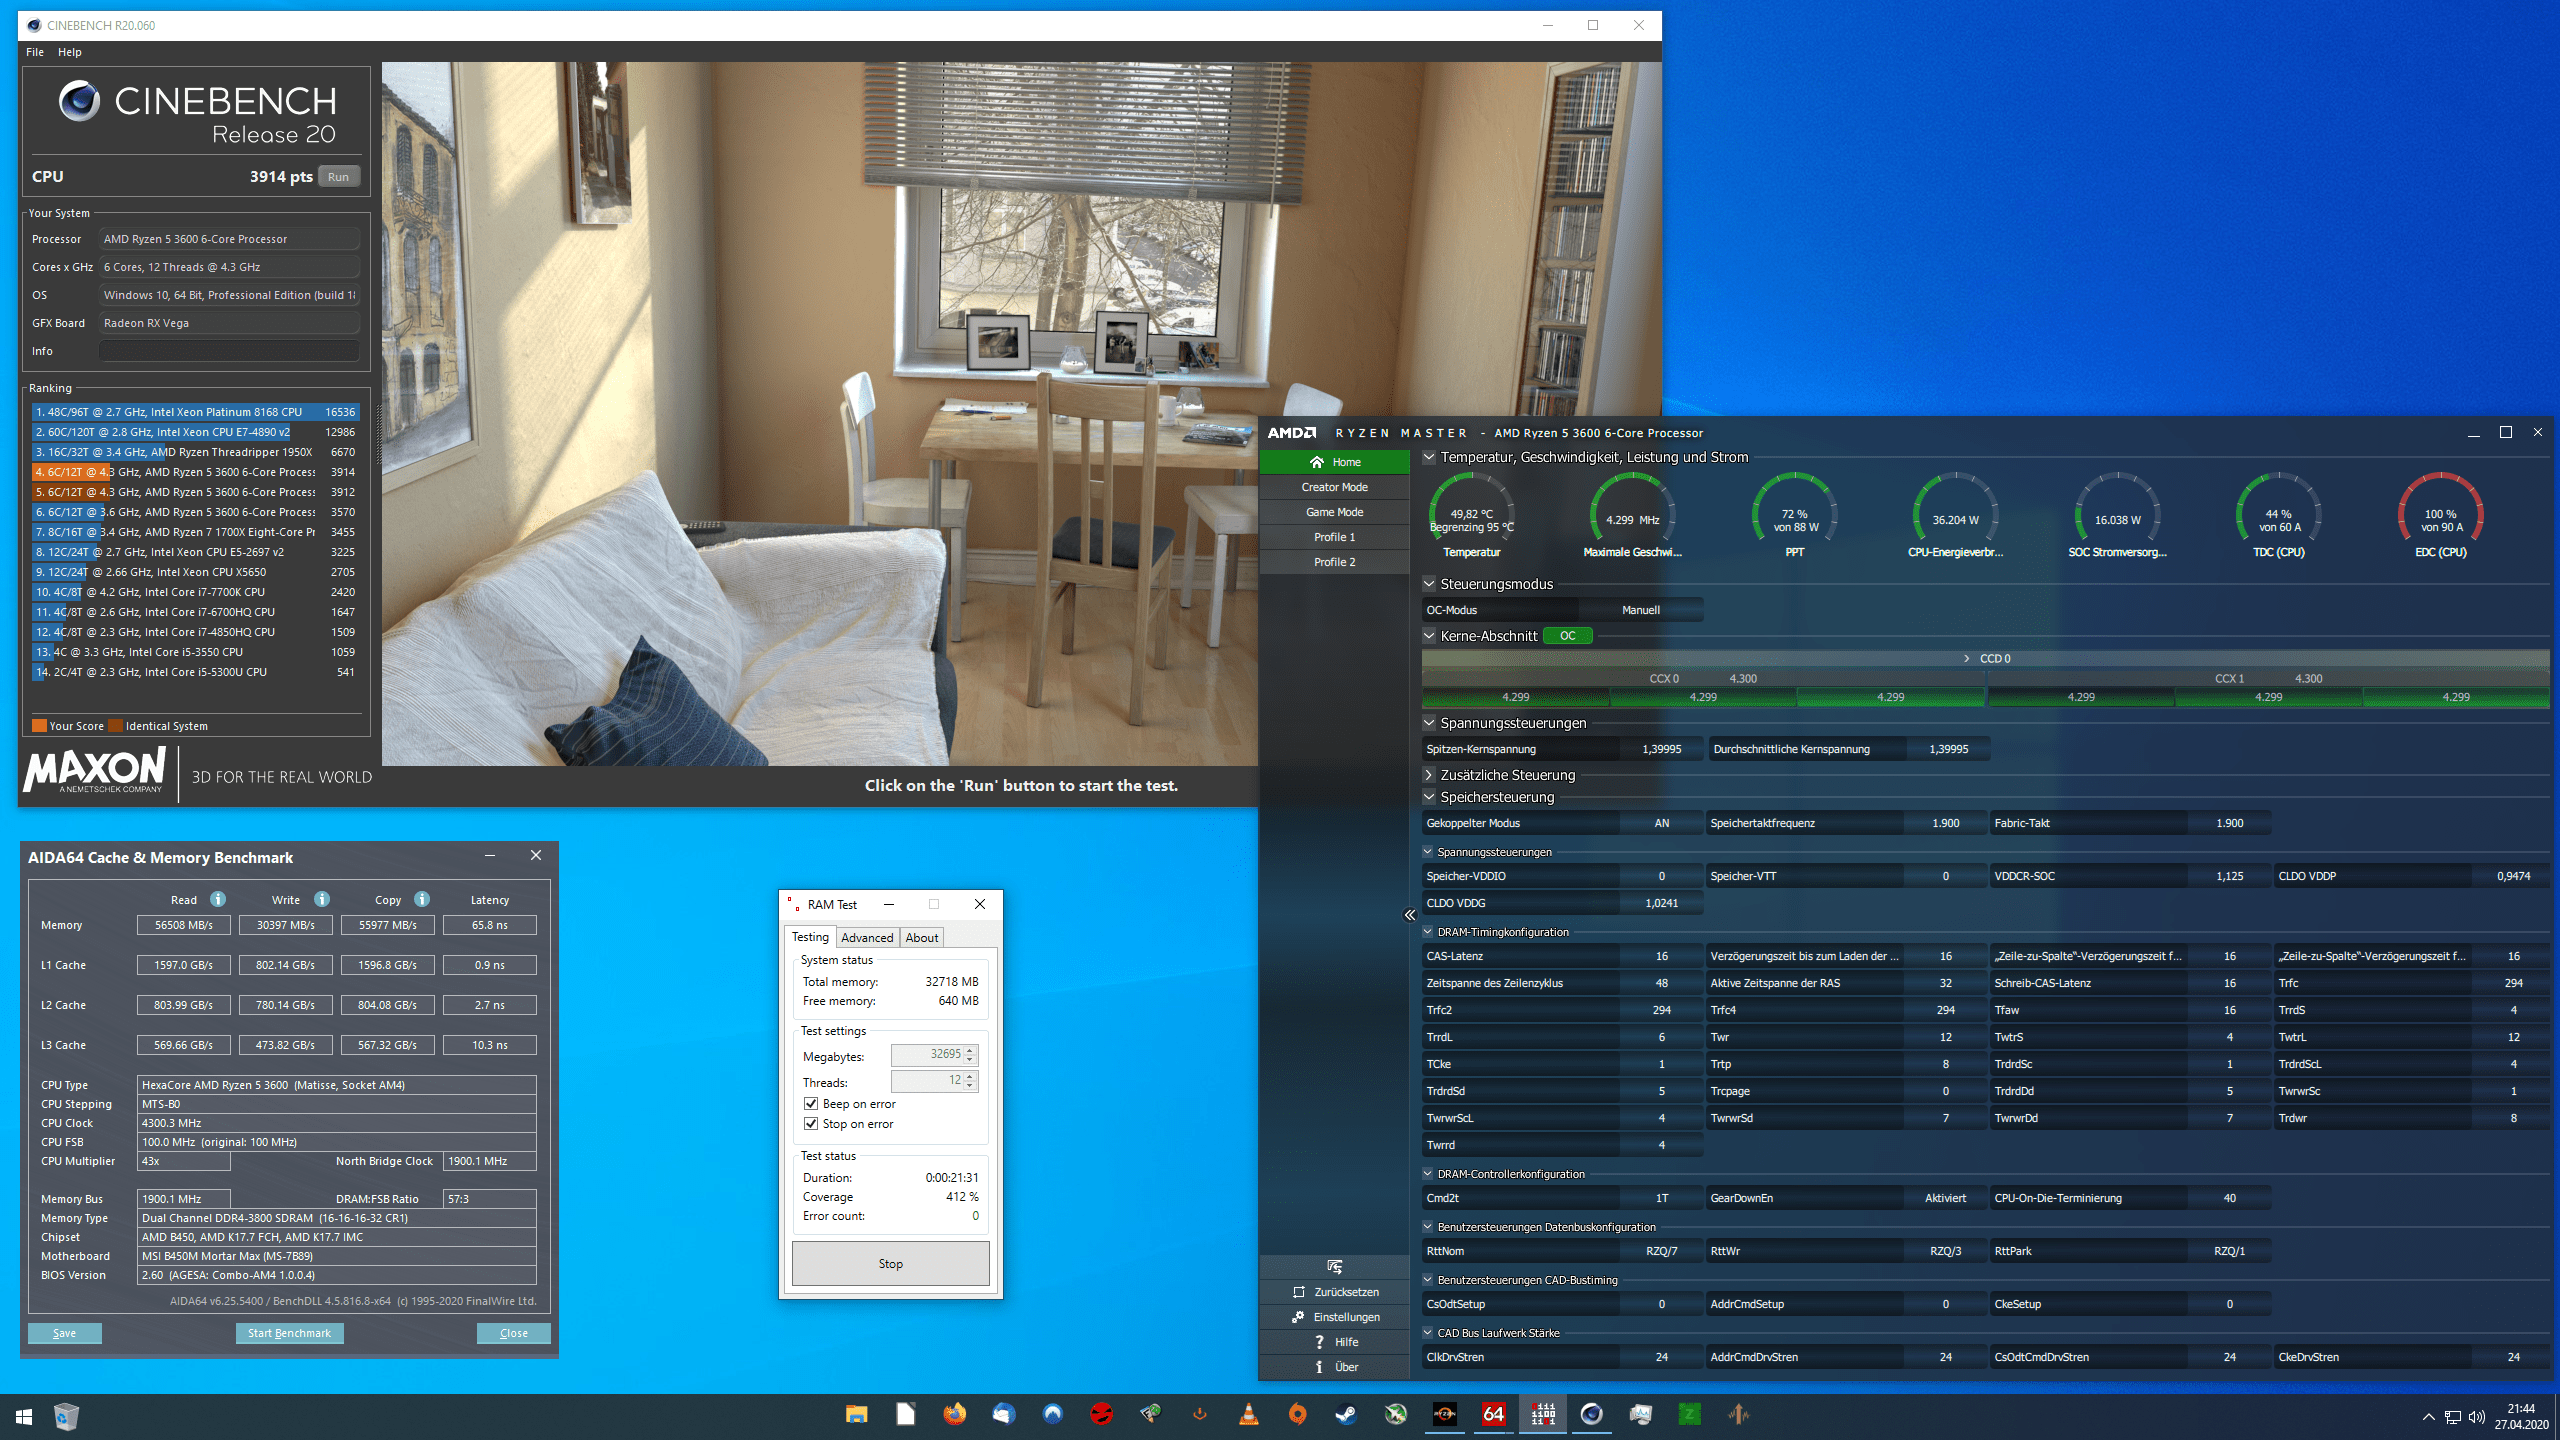The width and height of the screenshot is (2560, 1440).
Task: Open the Ryzen Master taskbar icon
Action: coord(1444,1414)
